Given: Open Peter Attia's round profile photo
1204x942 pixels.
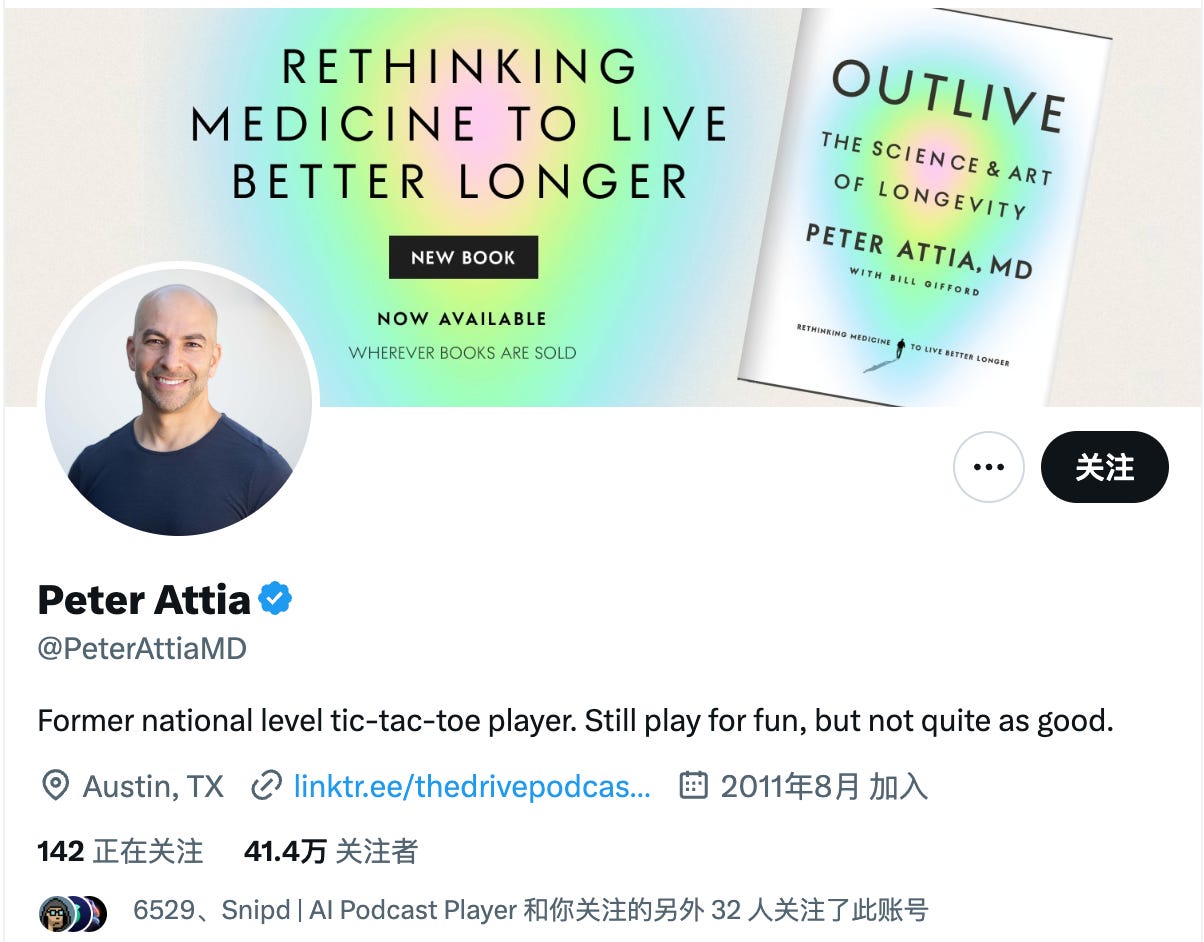Looking at the screenshot, I should (x=178, y=402).
